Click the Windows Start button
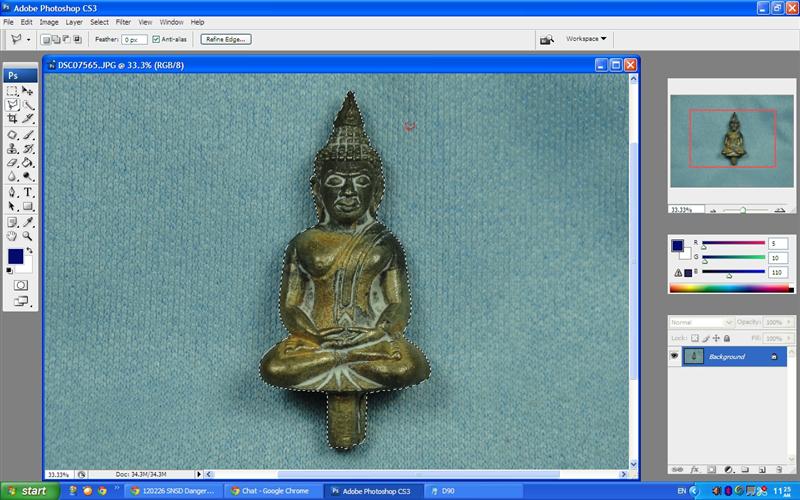 pyautogui.click(x=27, y=491)
